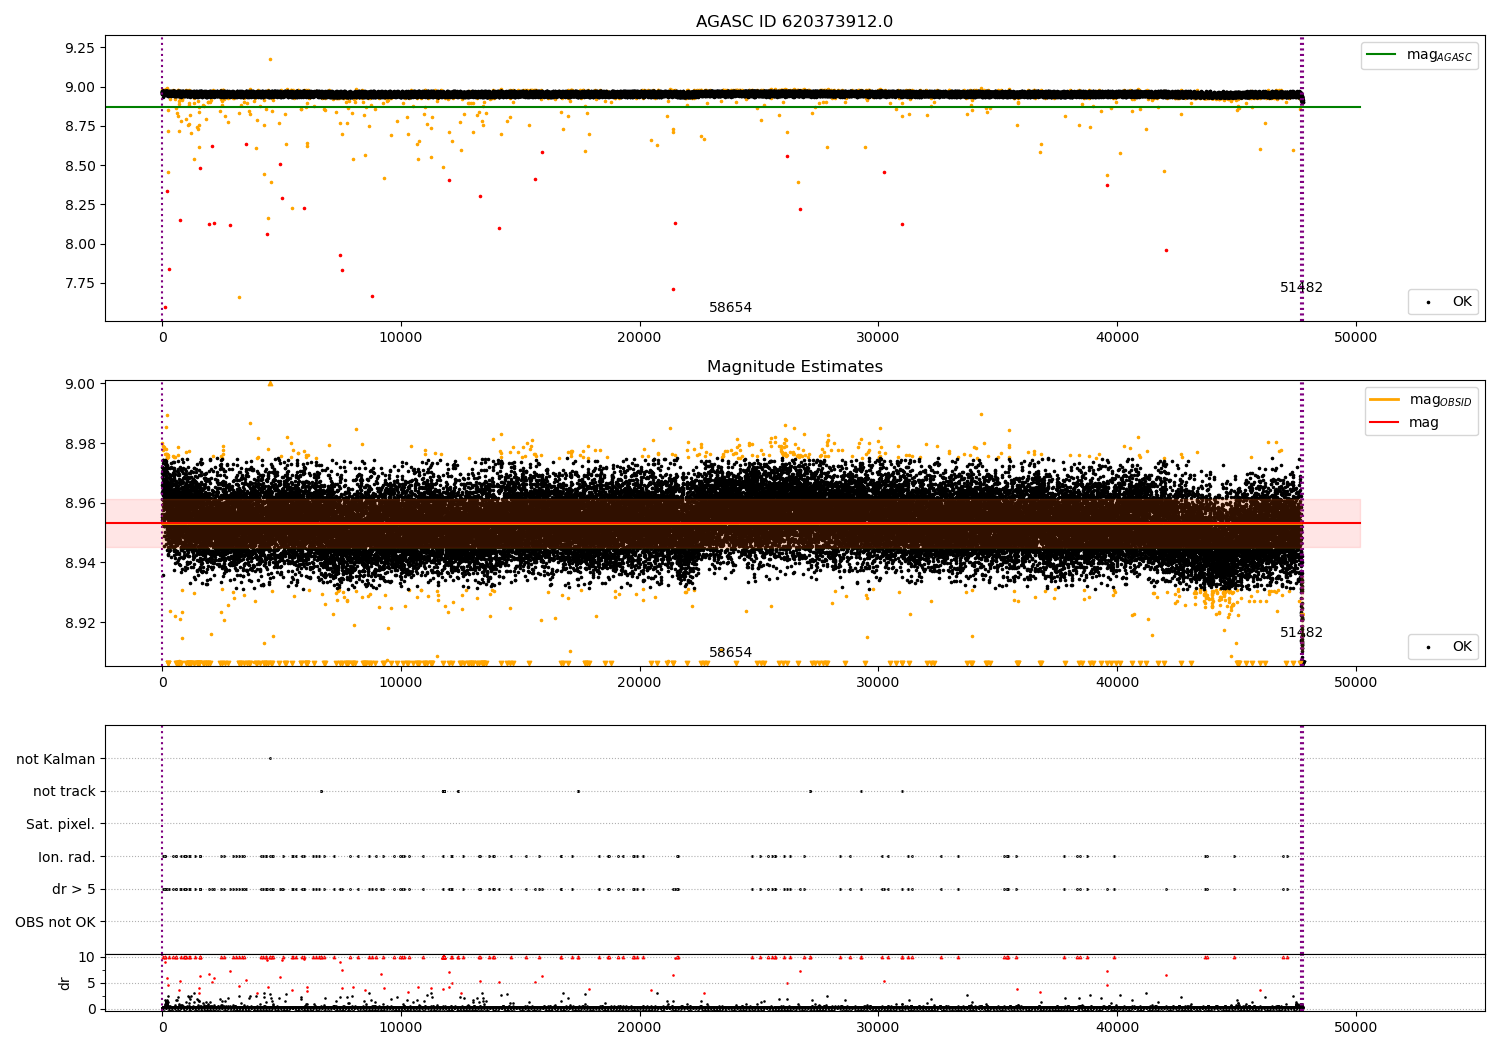The height and width of the screenshot is (1050, 1500).
Task: Click the 50000 x-axis tick under the bottom plot
Action: pos(1356,1028)
